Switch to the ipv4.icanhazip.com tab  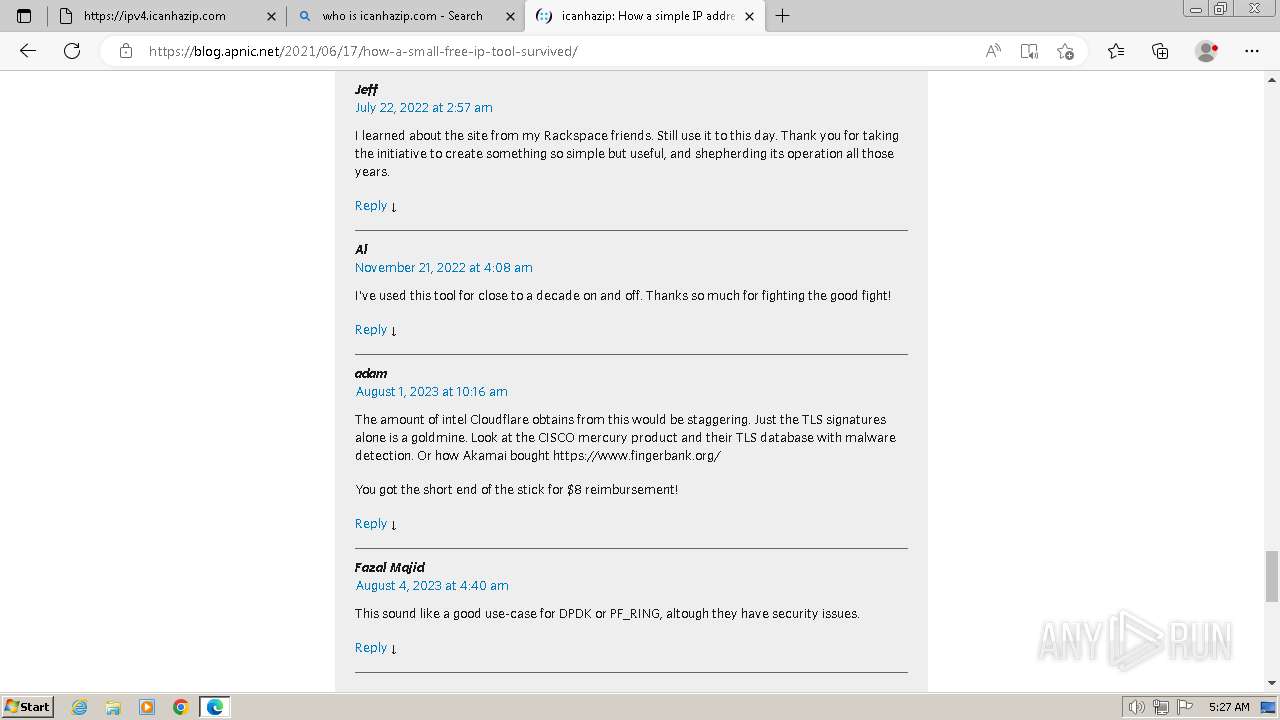pos(166,16)
